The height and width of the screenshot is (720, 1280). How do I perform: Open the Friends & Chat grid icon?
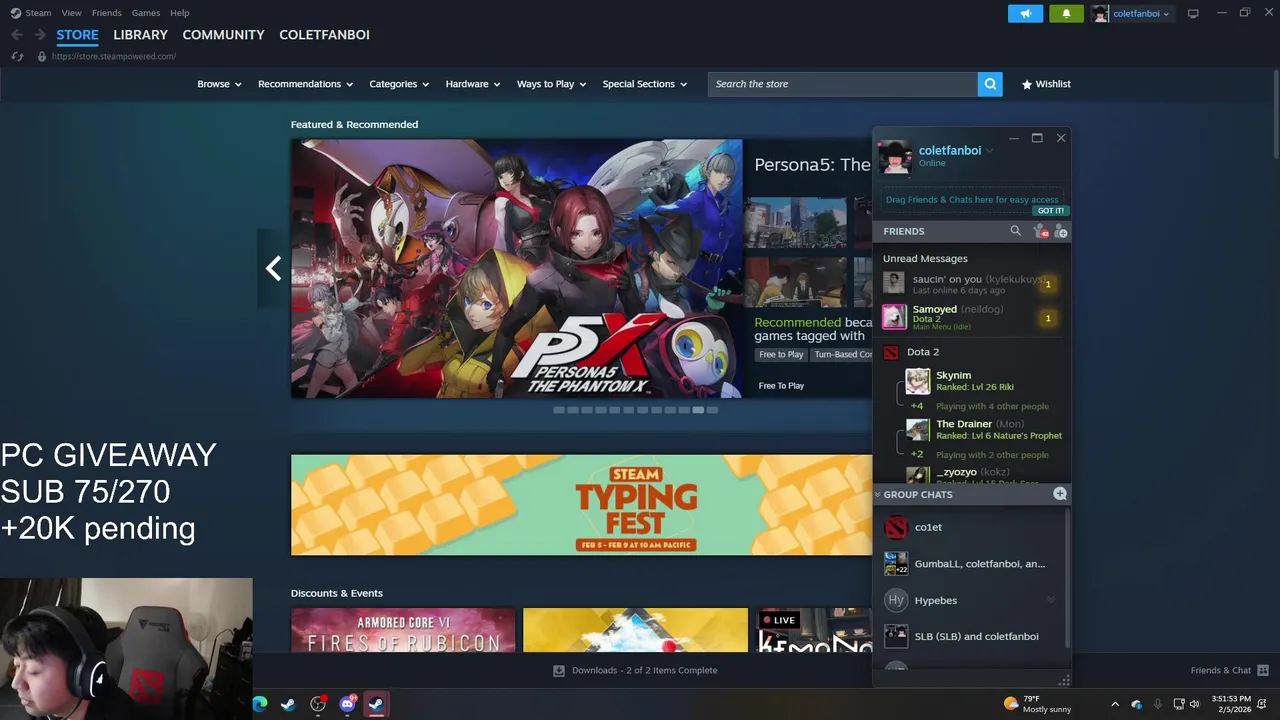coord(1263,670)
